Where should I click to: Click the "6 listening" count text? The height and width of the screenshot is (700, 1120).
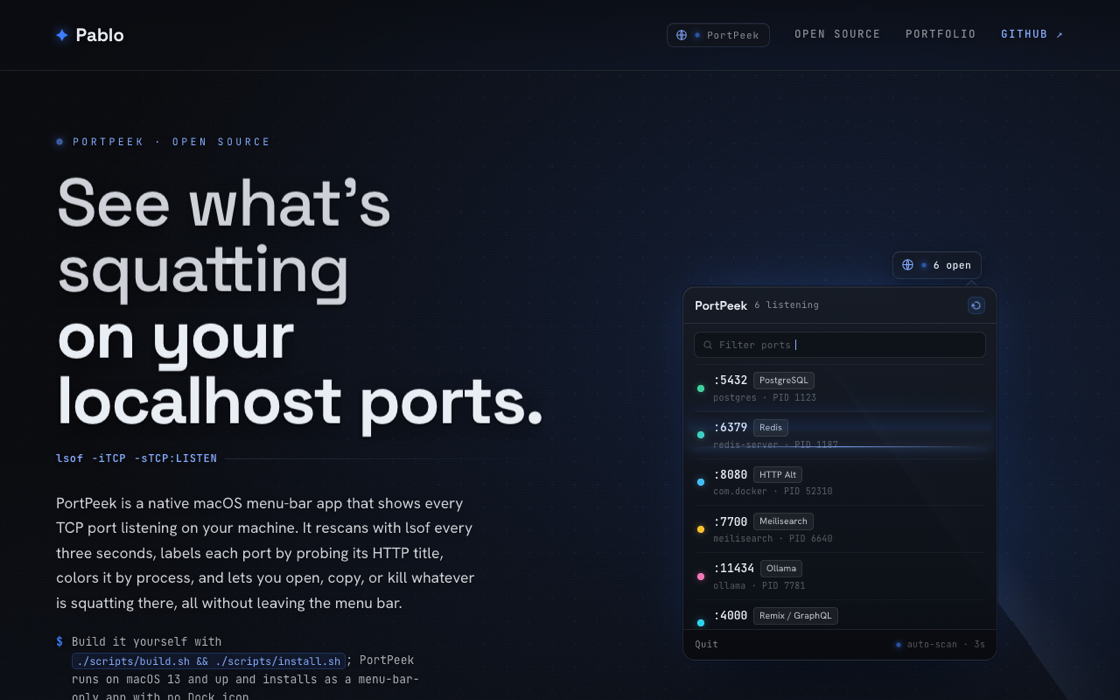(786, 305)
